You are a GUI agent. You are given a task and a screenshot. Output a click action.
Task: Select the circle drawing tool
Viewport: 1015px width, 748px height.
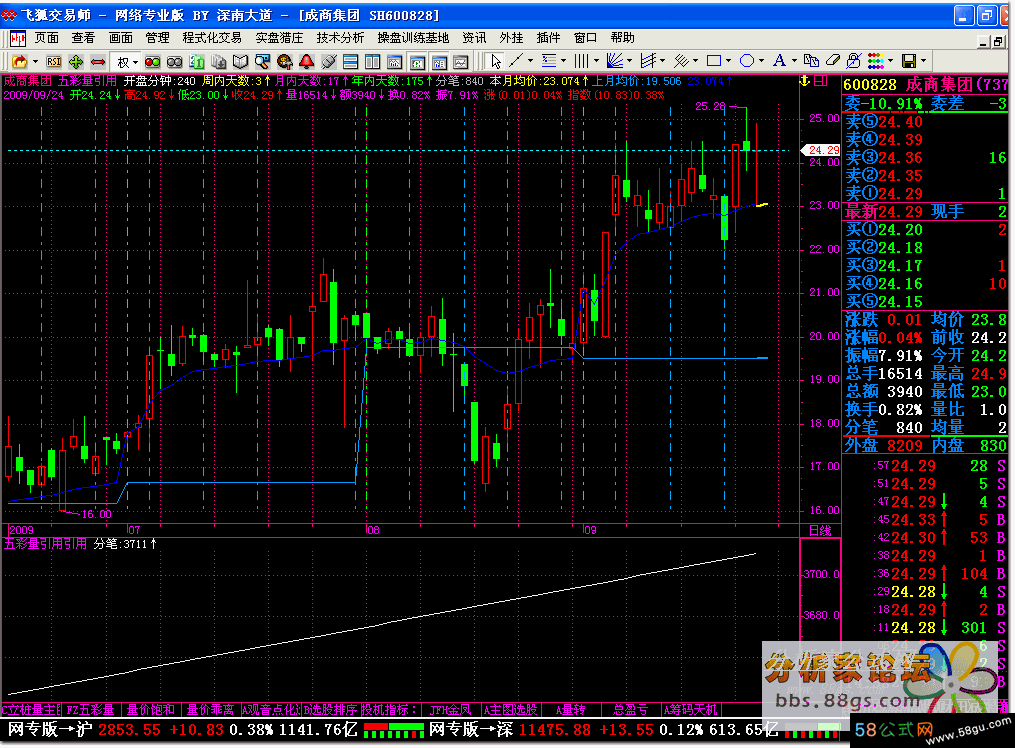coord(747,61)
